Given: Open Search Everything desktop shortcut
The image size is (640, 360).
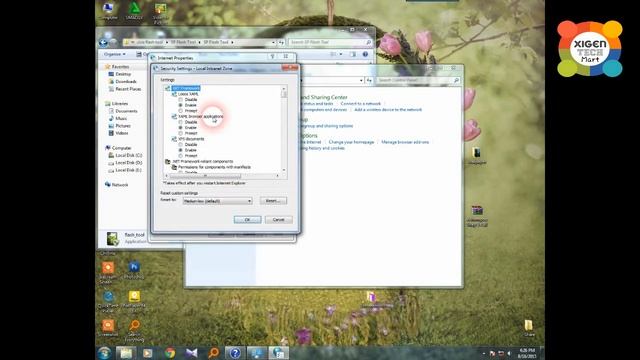Looking at the screenshot, I should coord(134,331).
